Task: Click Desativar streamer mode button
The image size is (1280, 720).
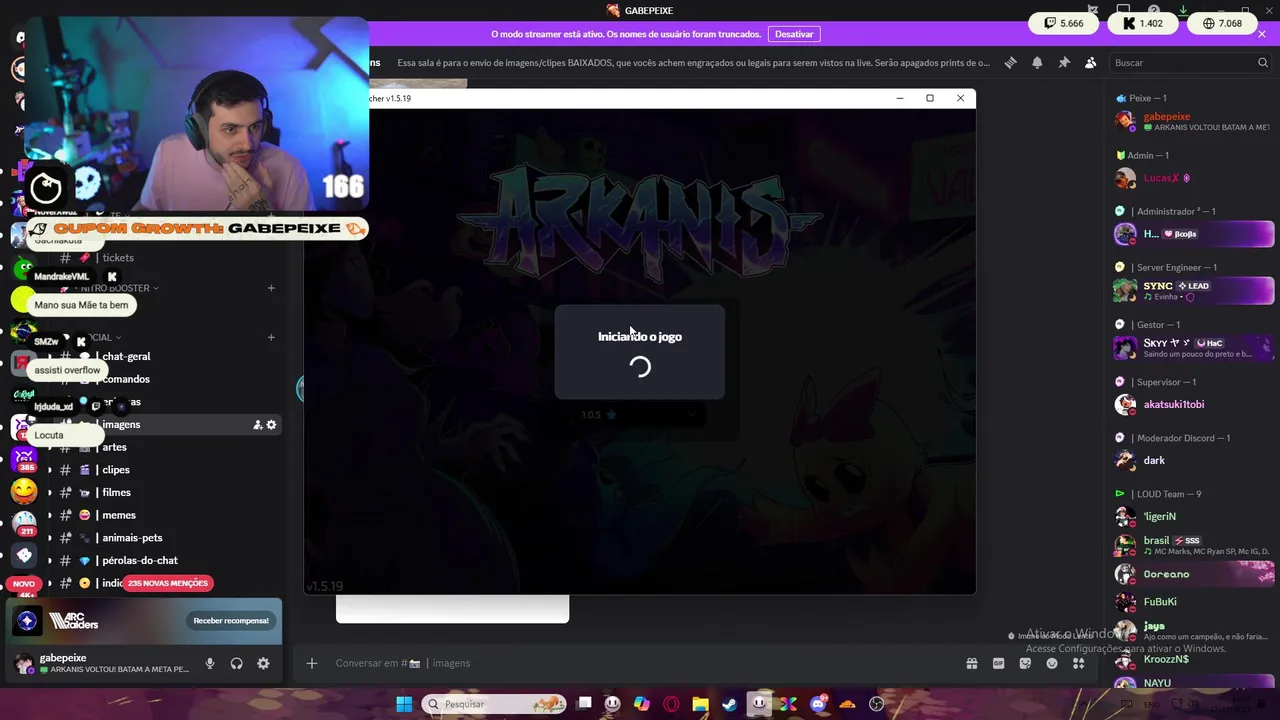Action: 794,34
